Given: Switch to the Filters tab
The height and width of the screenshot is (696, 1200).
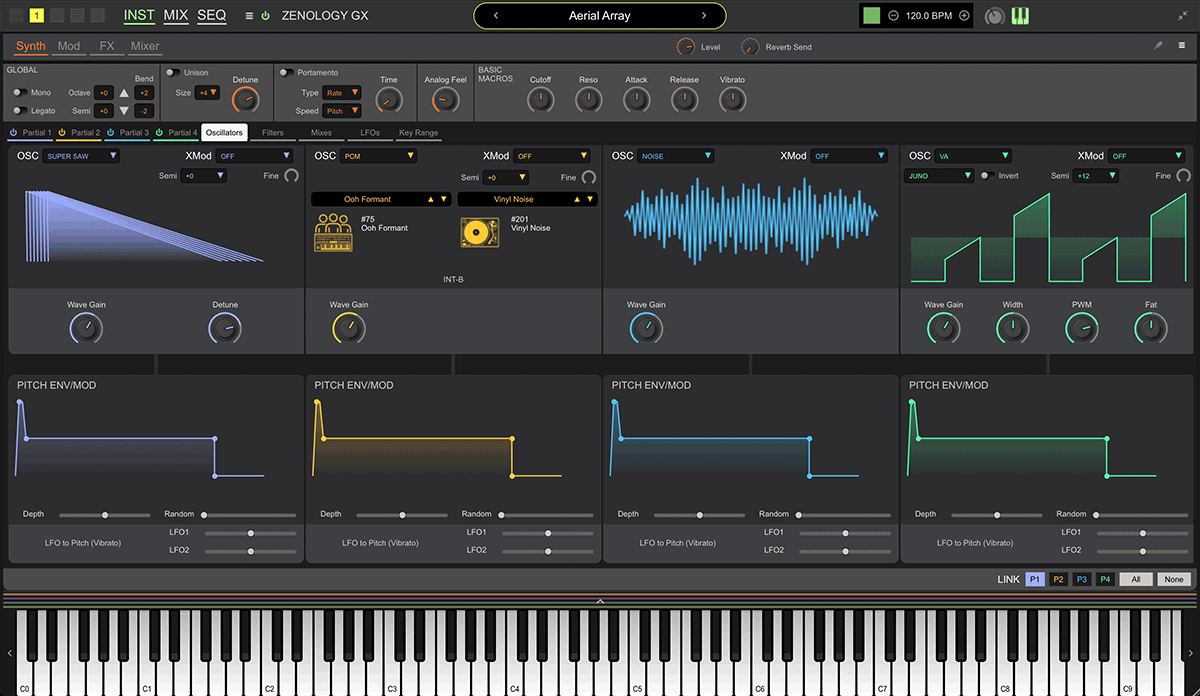Looking at the screenshot, I should click(x=273, y=132).
